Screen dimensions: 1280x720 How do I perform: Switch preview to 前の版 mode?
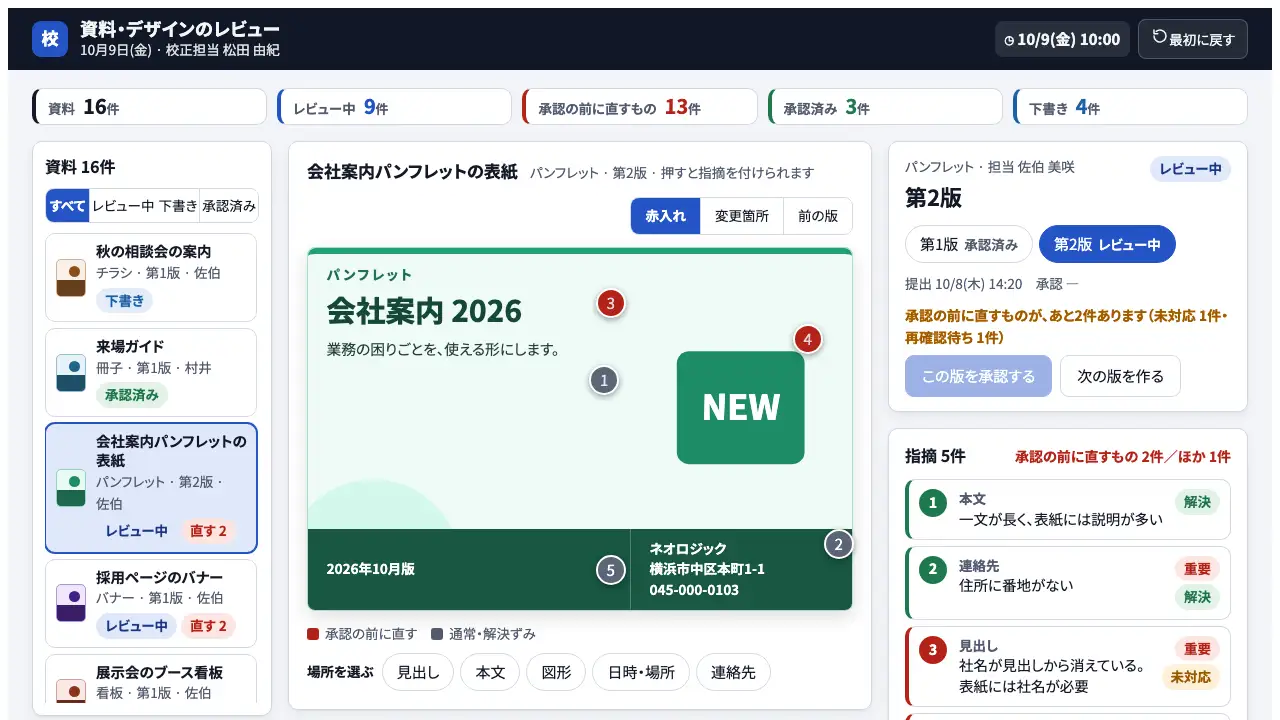point(818,215)
